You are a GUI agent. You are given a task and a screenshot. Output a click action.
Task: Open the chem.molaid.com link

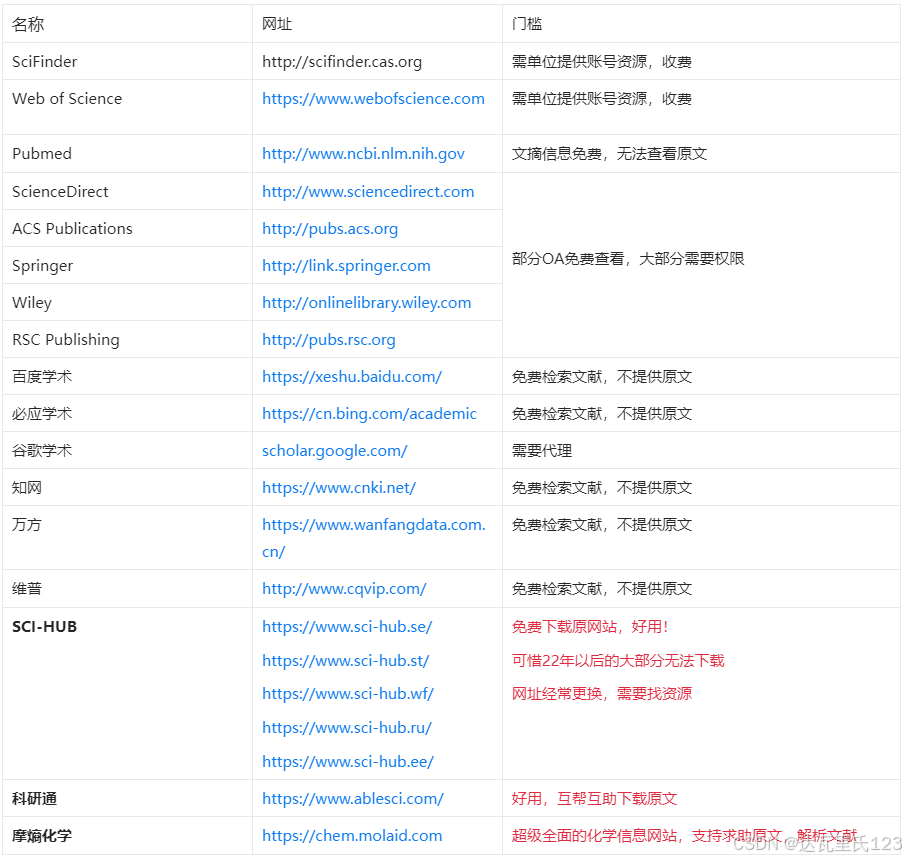[x=352, y=835]
